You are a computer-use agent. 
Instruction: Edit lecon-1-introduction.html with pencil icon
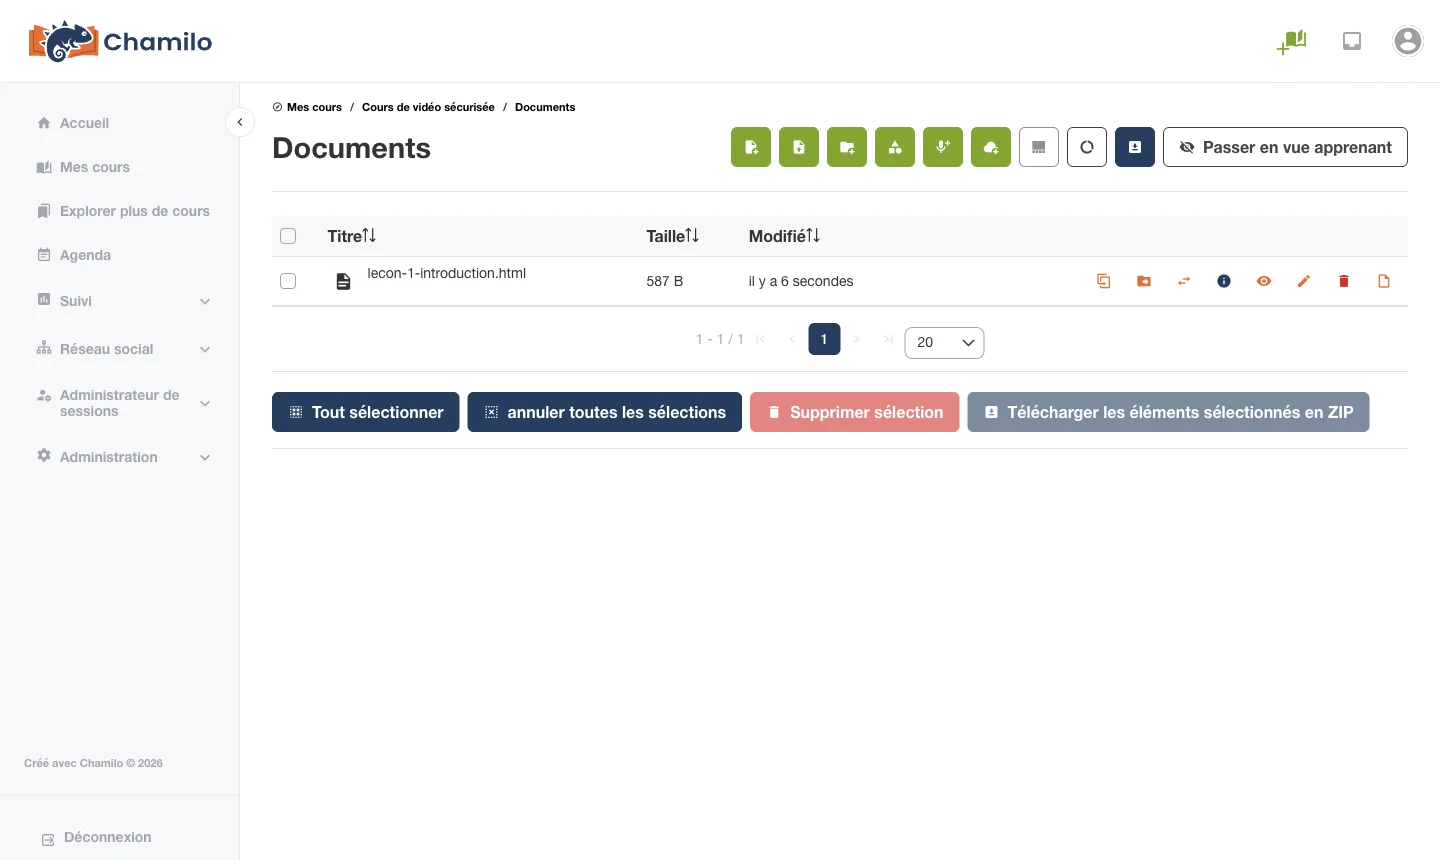(x=1304, y=281)
